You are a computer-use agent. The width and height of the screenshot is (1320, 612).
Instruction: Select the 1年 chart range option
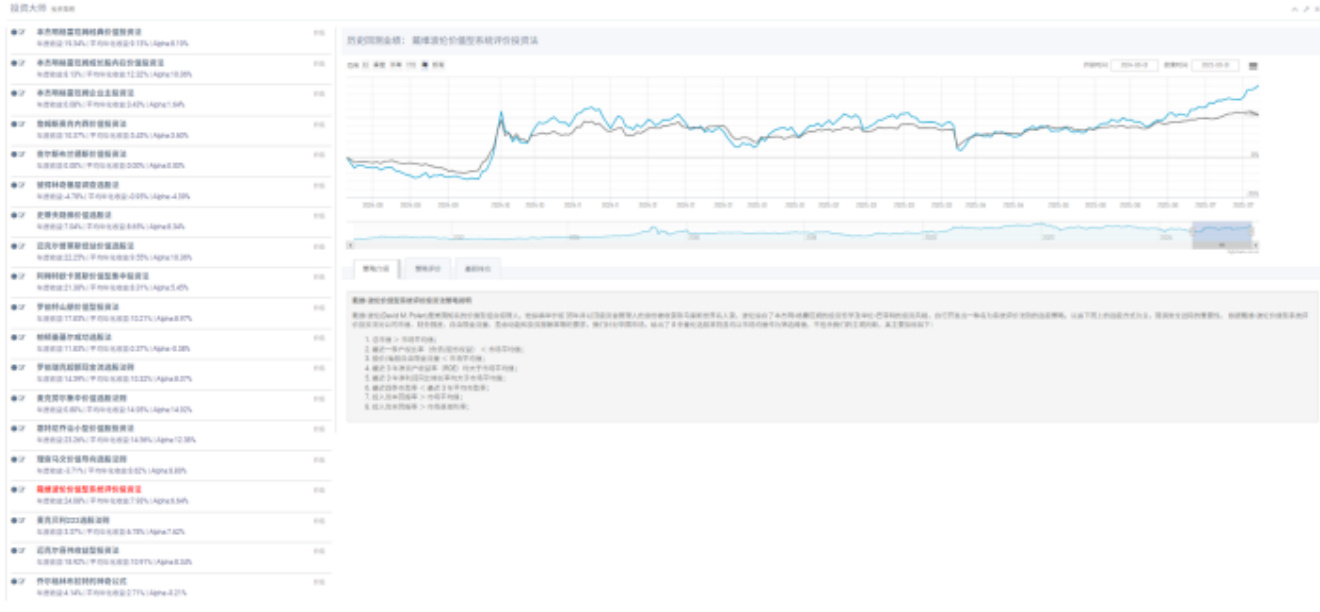[x=411, y=65]
